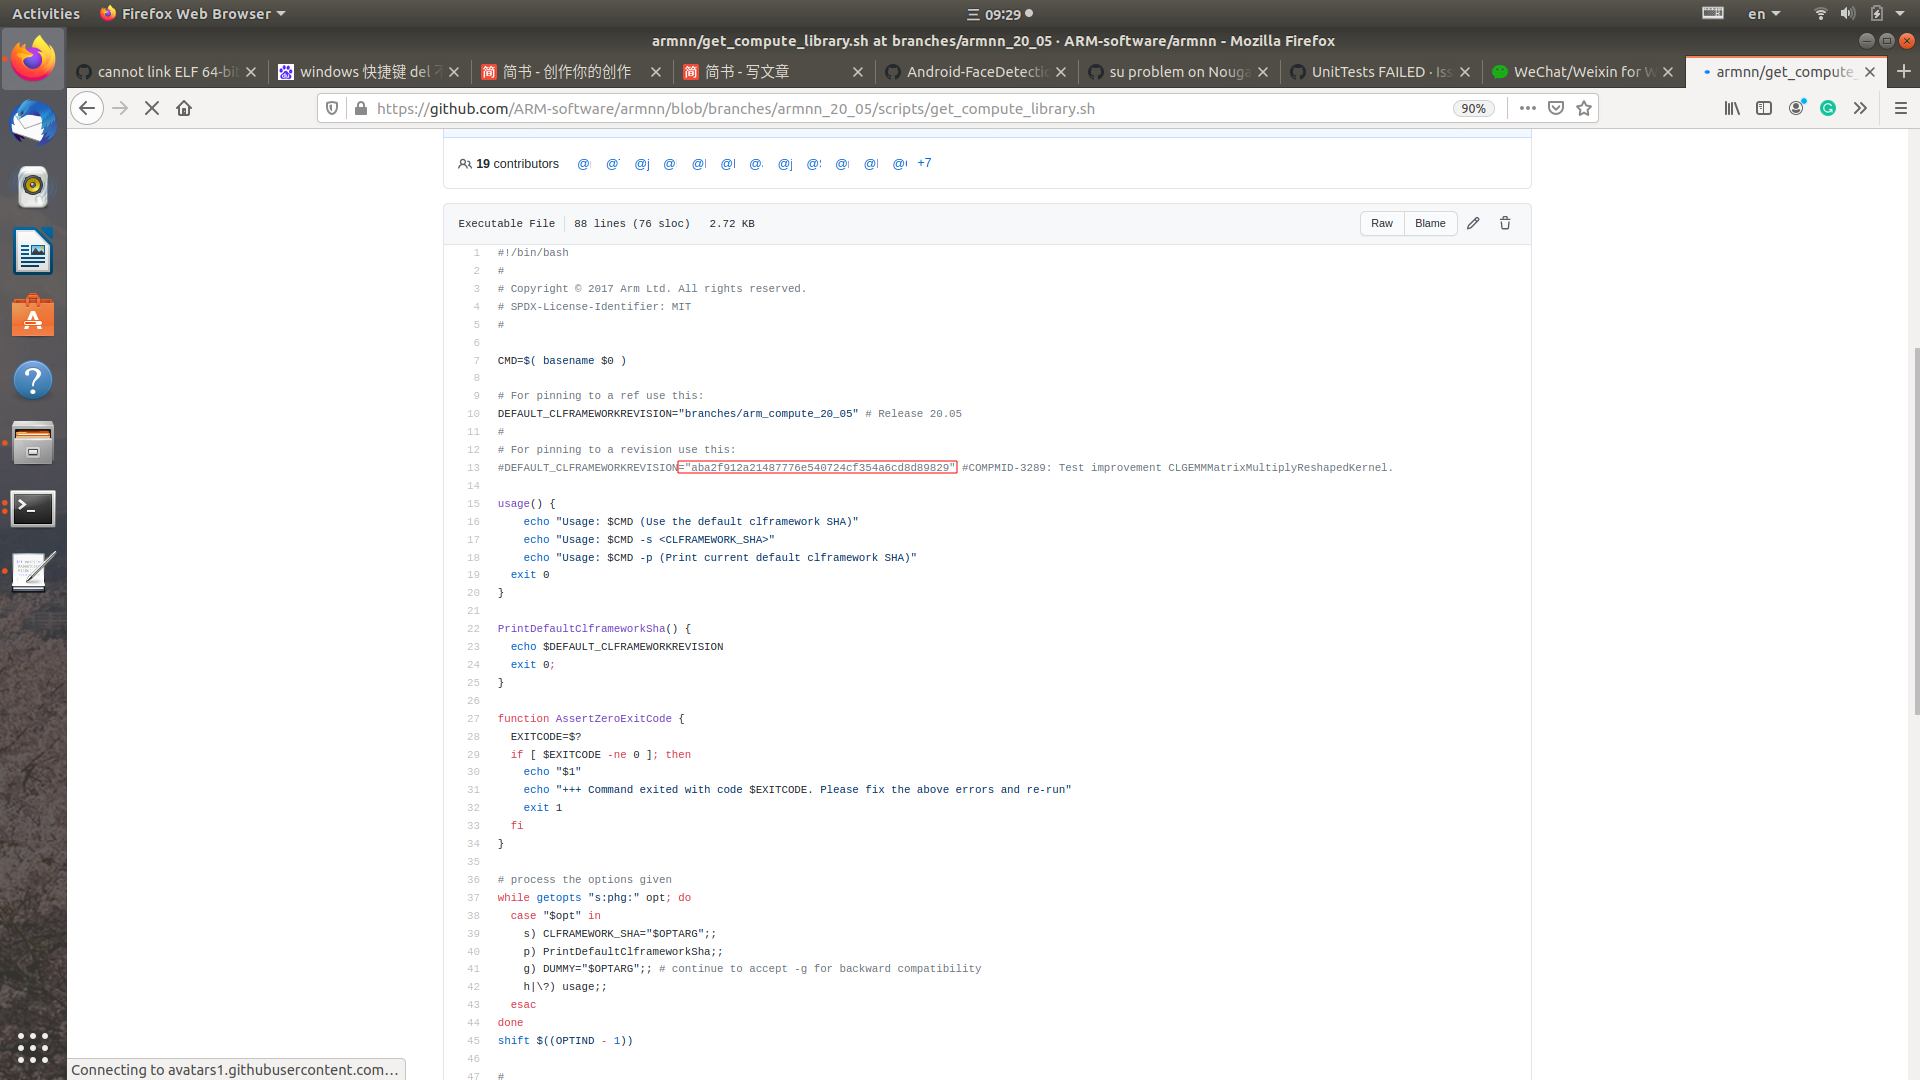This screenshot has height=1080, width=1920.
Task: Click the Save to Pocket icon
Action: coord(1556,108)
